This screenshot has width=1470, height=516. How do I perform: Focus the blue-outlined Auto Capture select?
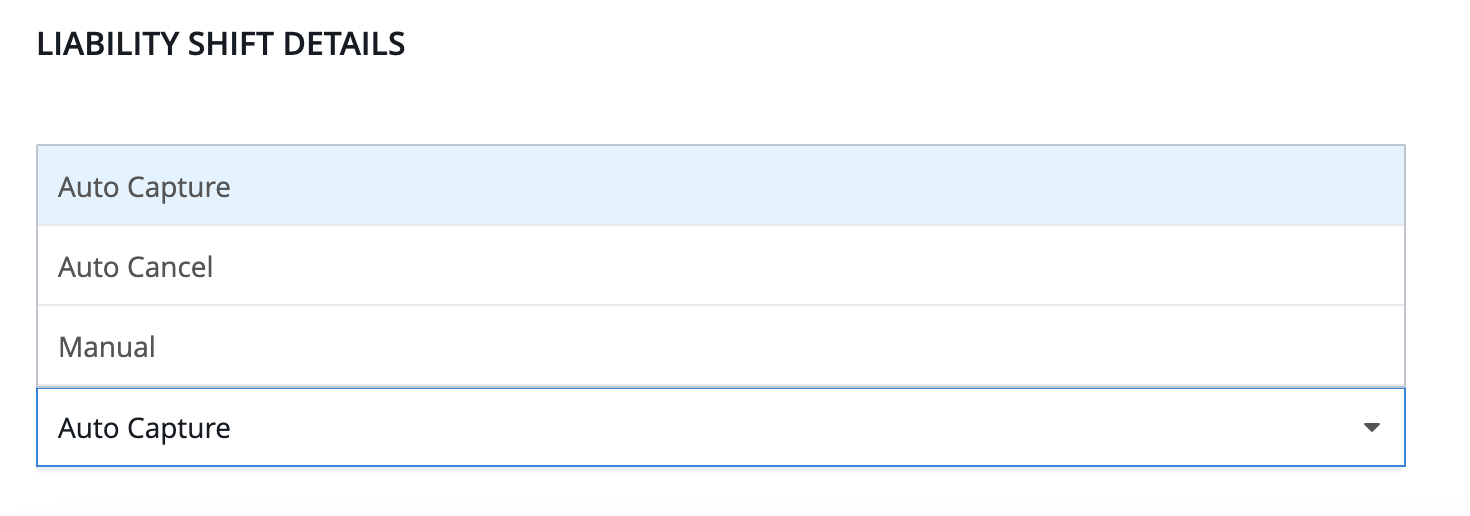[x=720, y=428]
